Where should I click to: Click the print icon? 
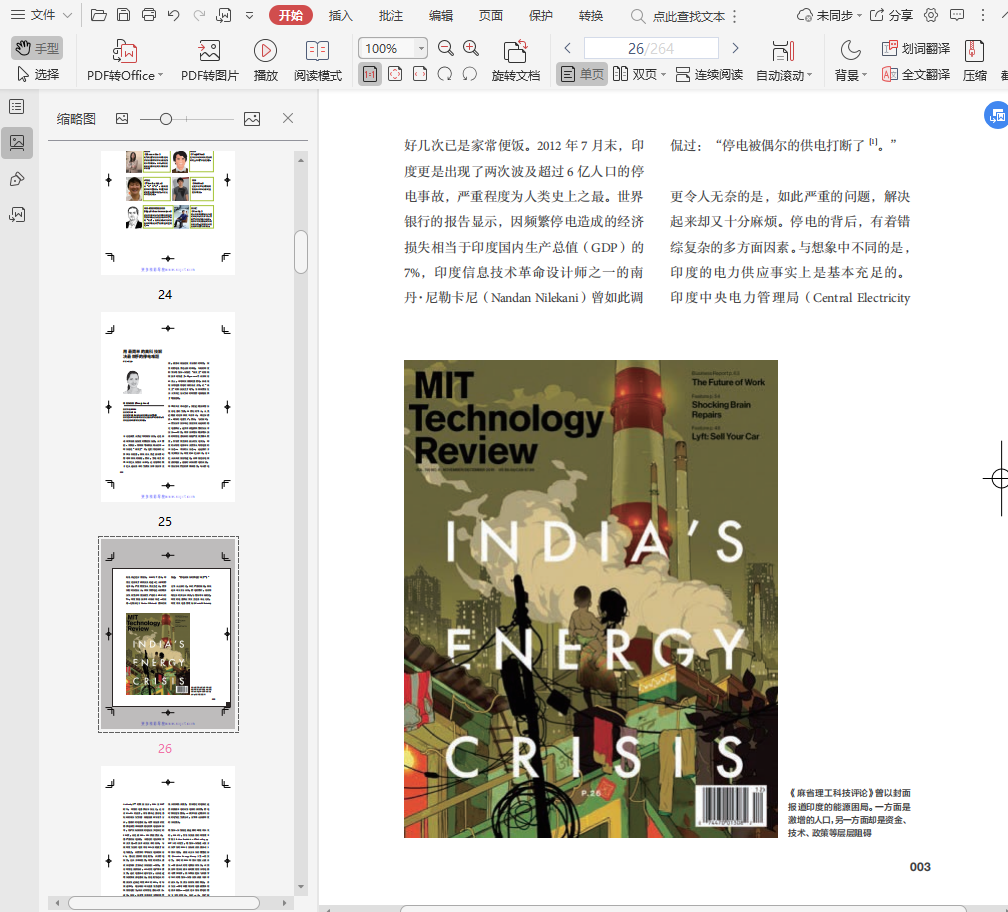tap(148, 15)
